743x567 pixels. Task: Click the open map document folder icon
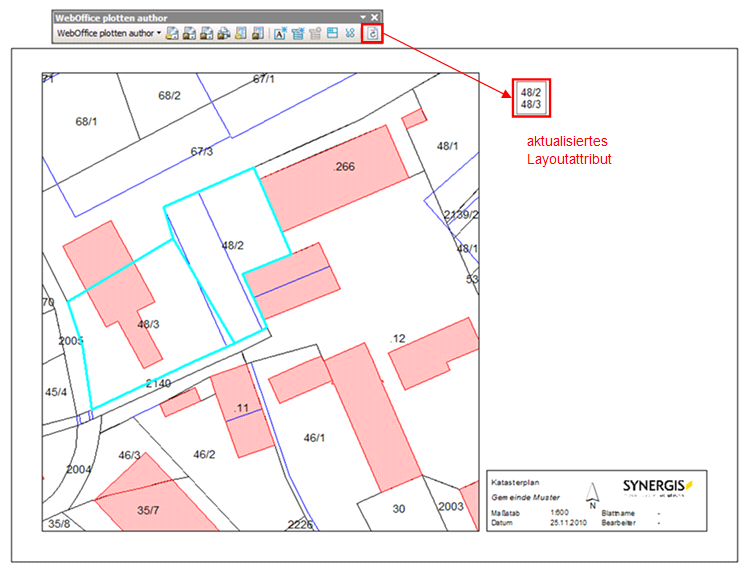pyautogui.click(x=172, y=33)
